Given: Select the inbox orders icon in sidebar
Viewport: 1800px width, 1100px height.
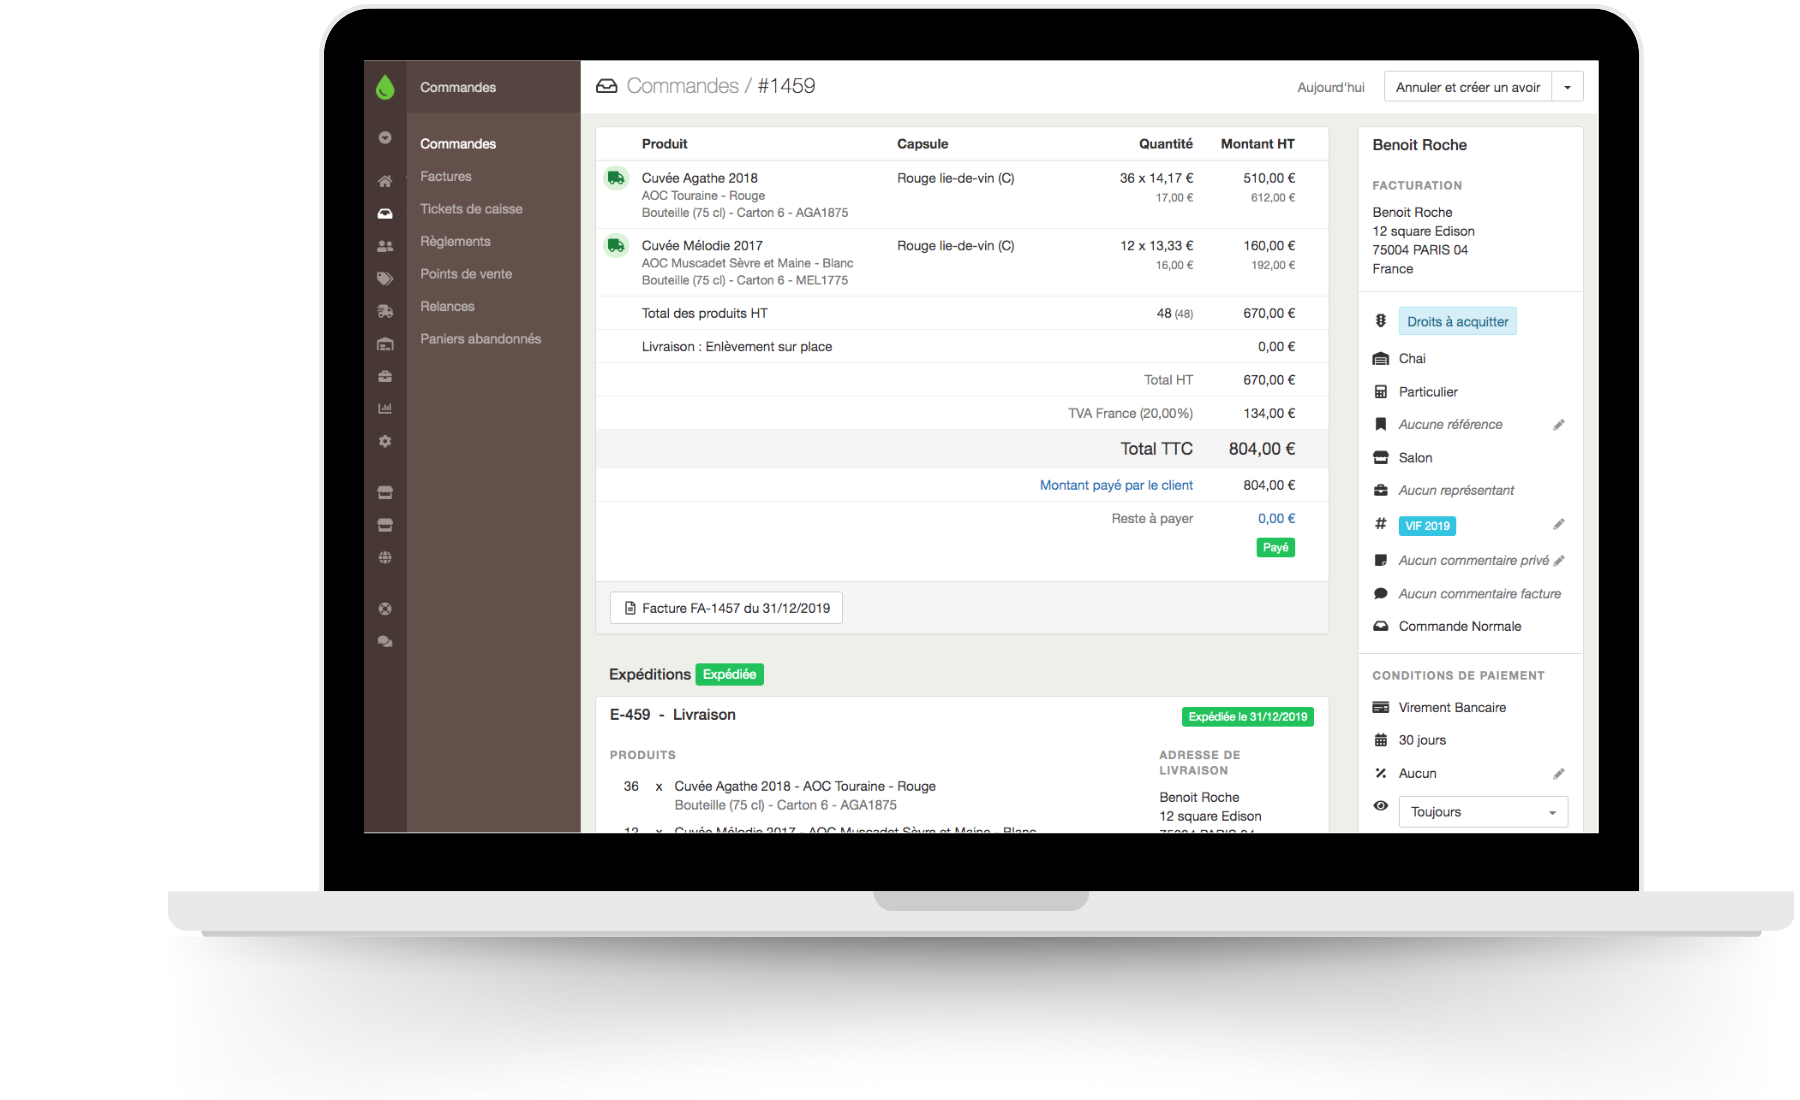Looking at the screenshot, I should [x=385, y=214].
